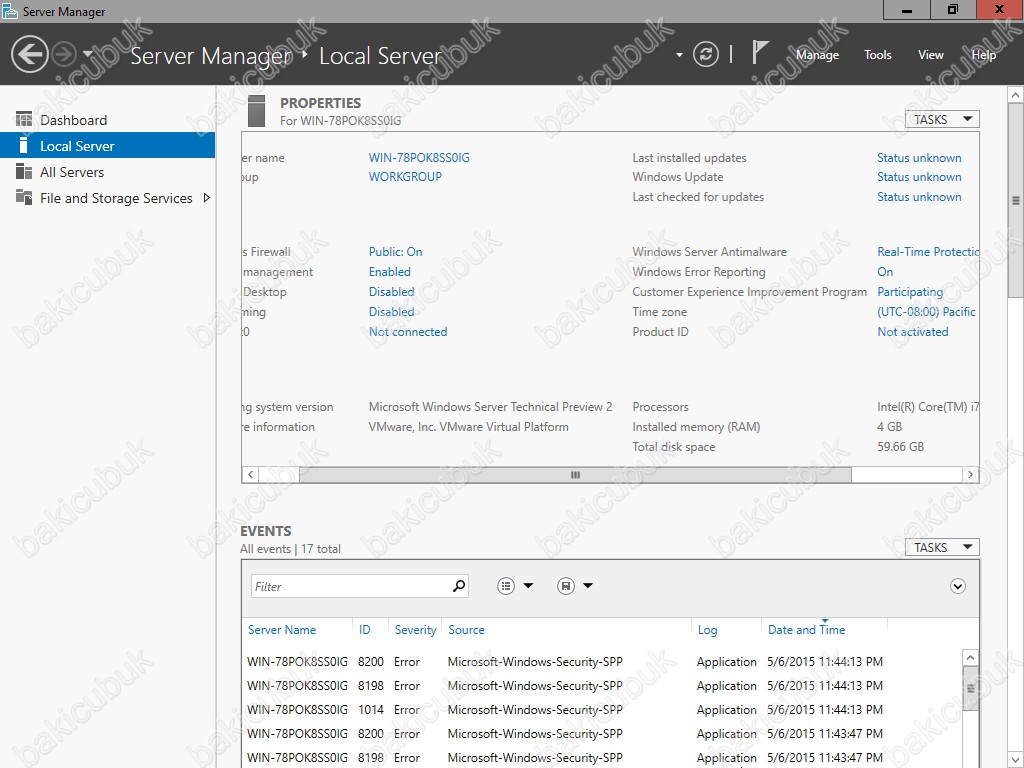The width and height of the screenshot is (1024, 768).
Task: Click the back navigation arrow
Action: [x=29, y=54]
